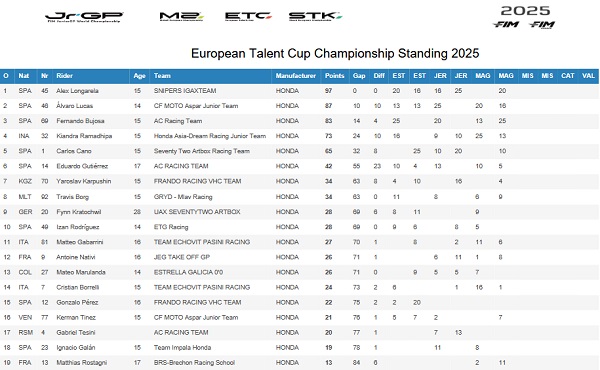Viewport: 600px width, 370px height.
Task: Click the 2025 season label
Action: coord(525,11)
